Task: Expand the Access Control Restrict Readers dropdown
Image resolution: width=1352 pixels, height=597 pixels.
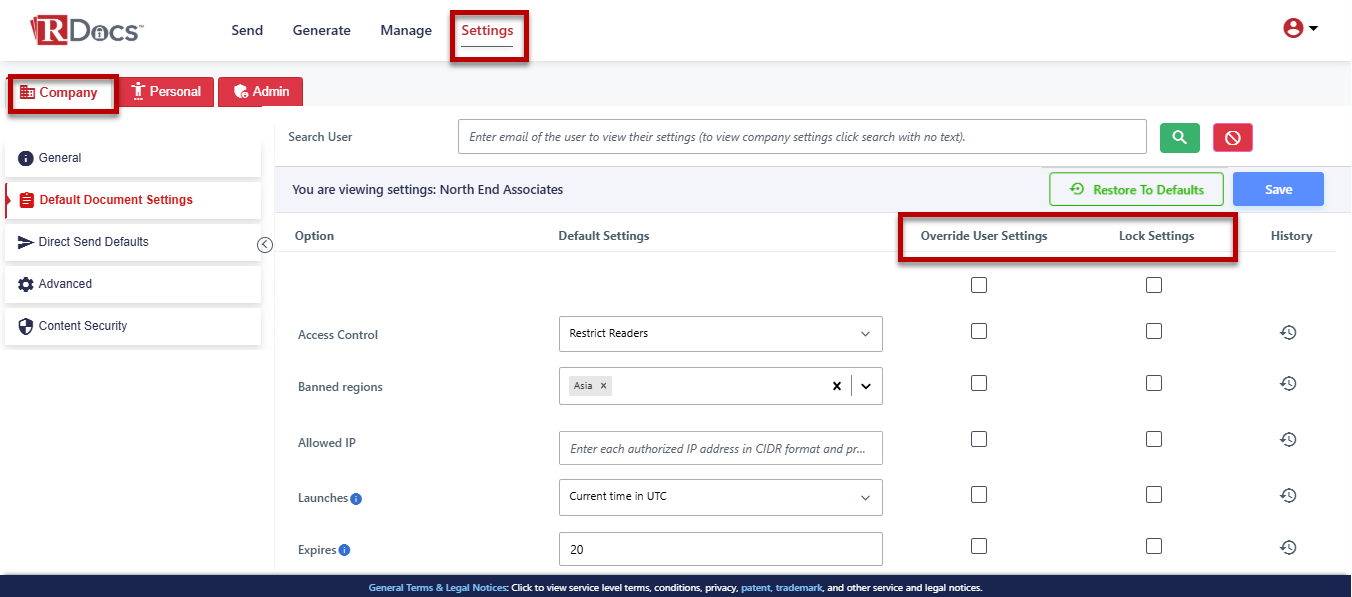Action: [x=720, y=334]
